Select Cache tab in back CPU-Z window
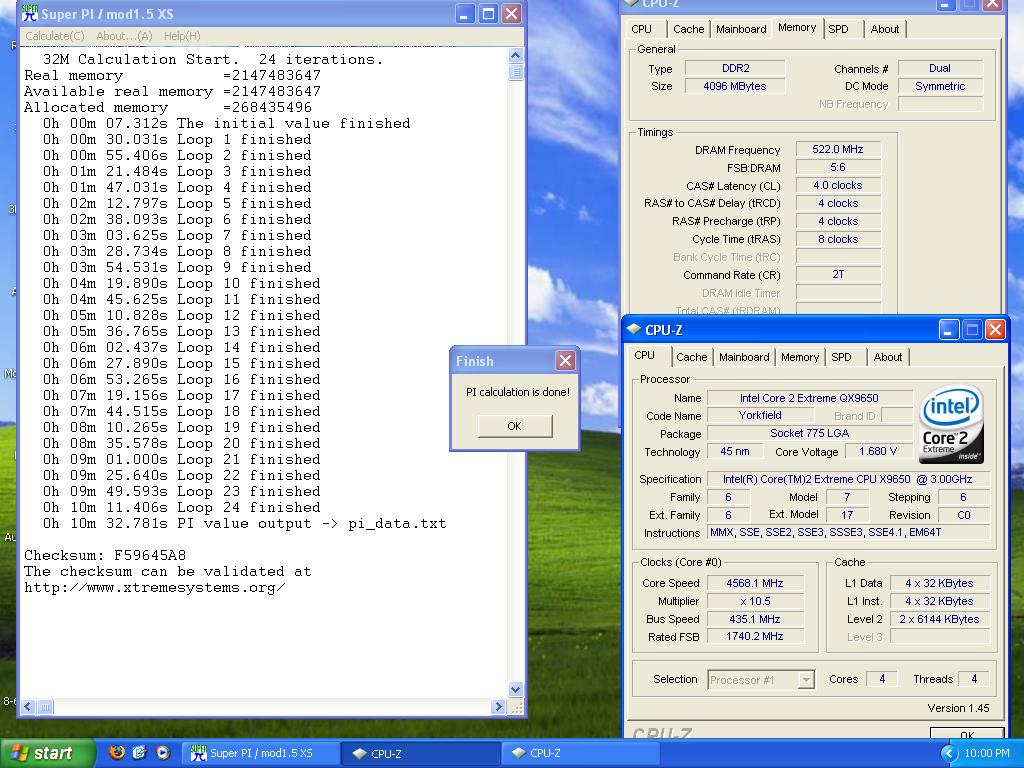 [688, 29]
